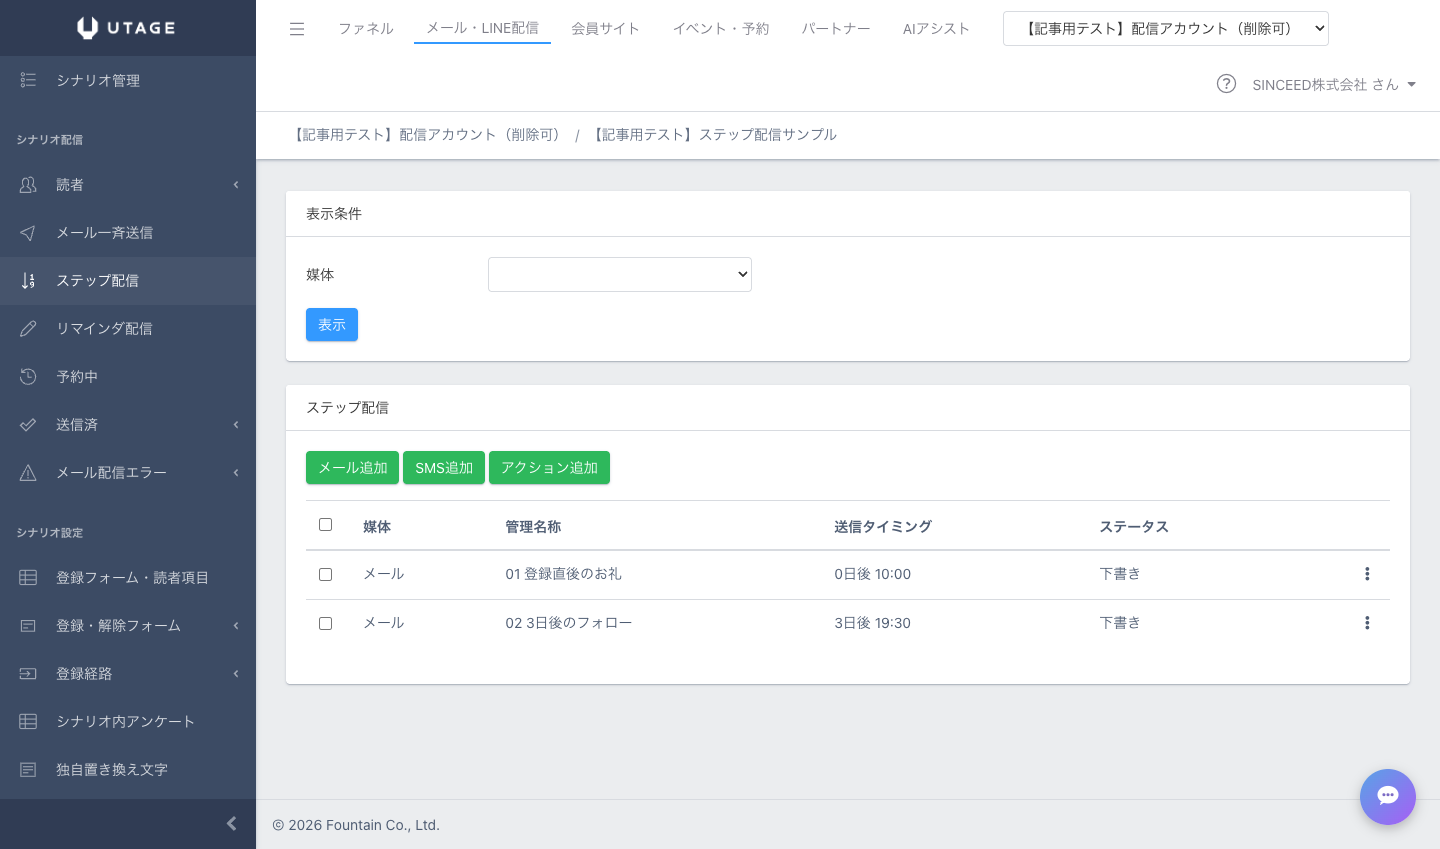Click 下書き status of 01 登録直後のお礼
Viewport: 1440px width, 849px height.
point(1120,574)
